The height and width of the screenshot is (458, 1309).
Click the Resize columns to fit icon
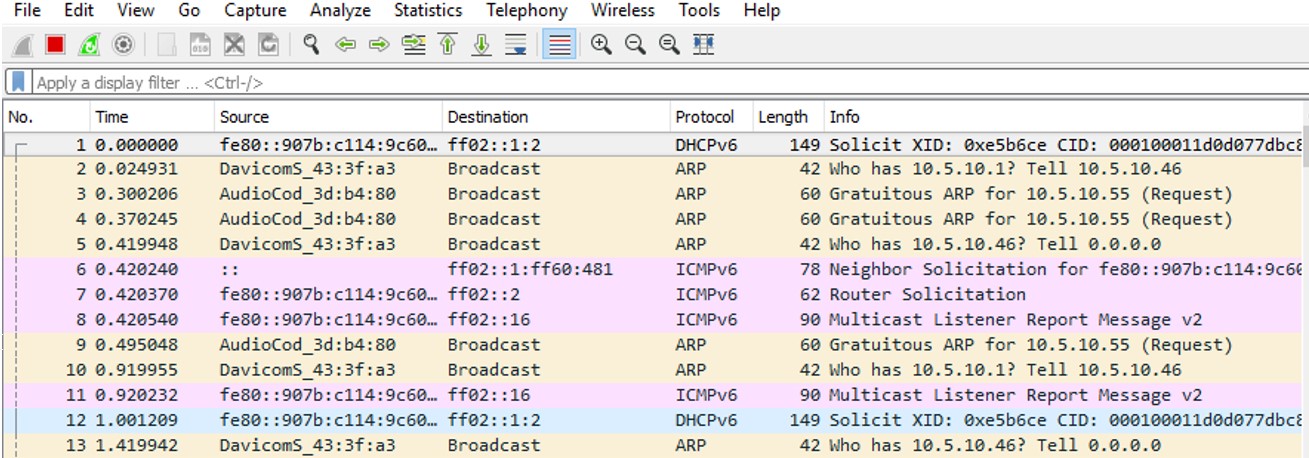(703, 45)
